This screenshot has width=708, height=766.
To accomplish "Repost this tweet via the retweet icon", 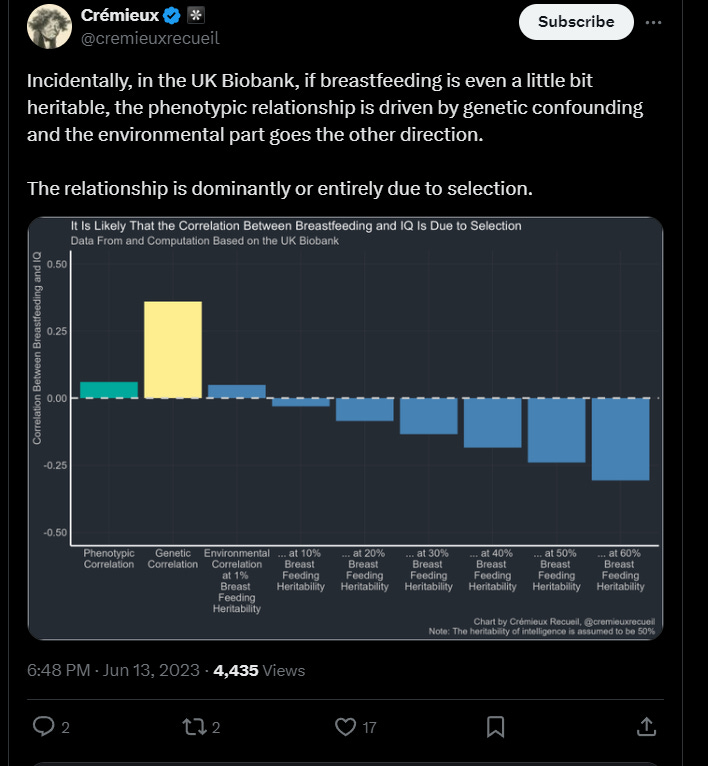I will (x=194, y=726).
